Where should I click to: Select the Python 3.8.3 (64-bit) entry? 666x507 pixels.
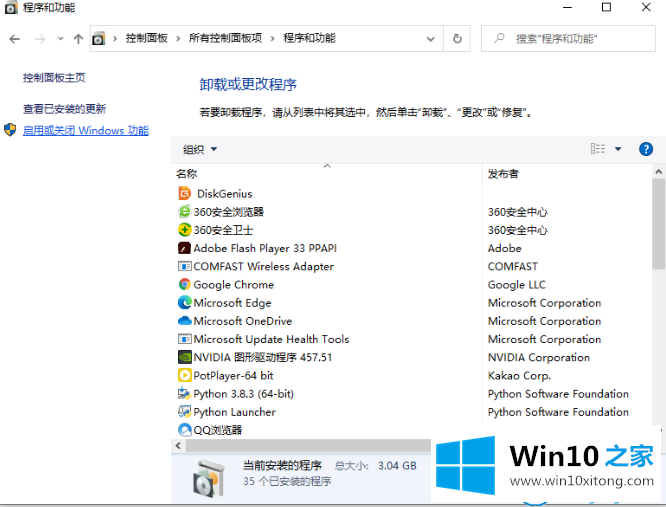pyautogui.click(x=243, y=394)
